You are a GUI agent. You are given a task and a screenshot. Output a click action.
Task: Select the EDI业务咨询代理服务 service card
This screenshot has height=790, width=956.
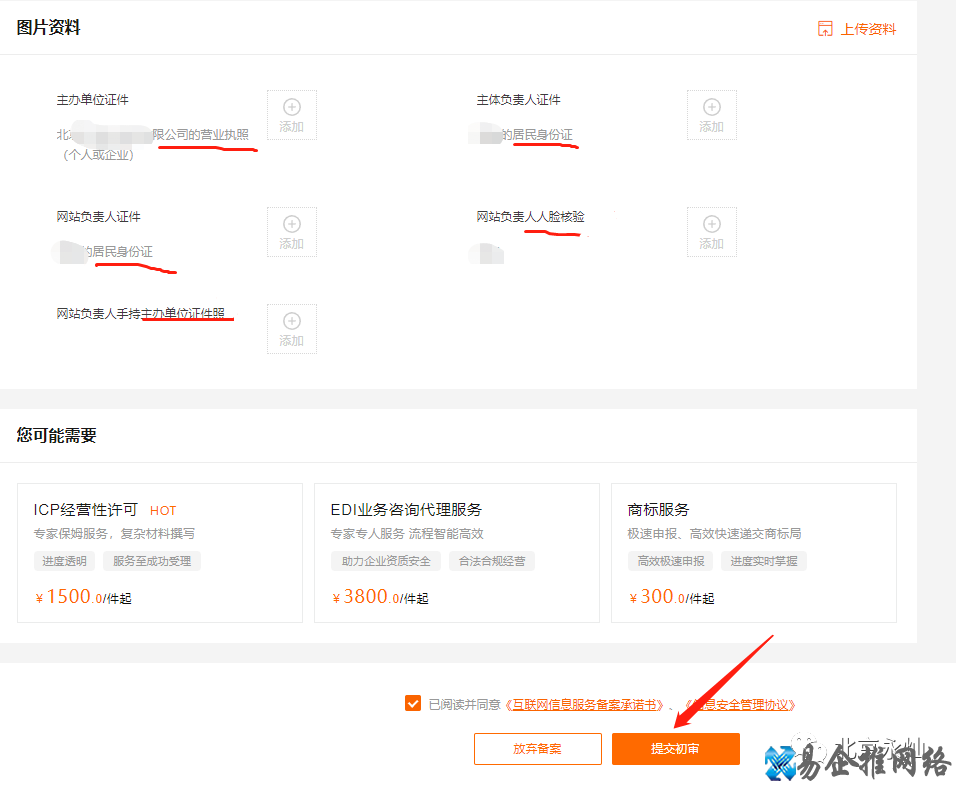[x=456, y=555]
